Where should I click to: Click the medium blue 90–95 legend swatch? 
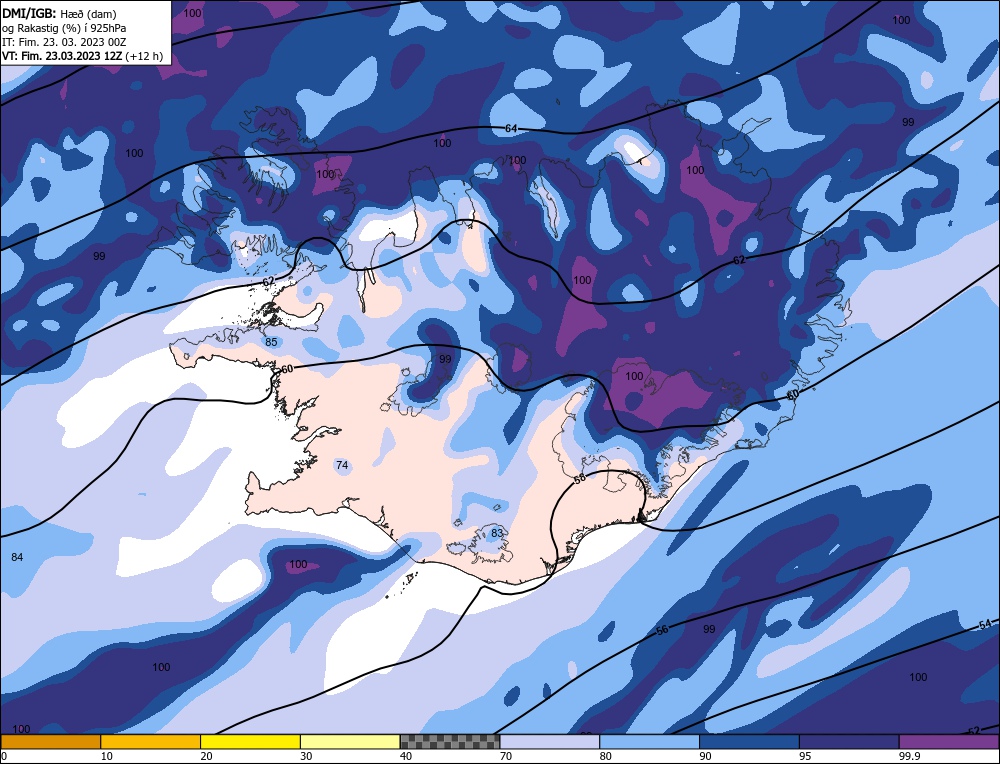[749, 741]
